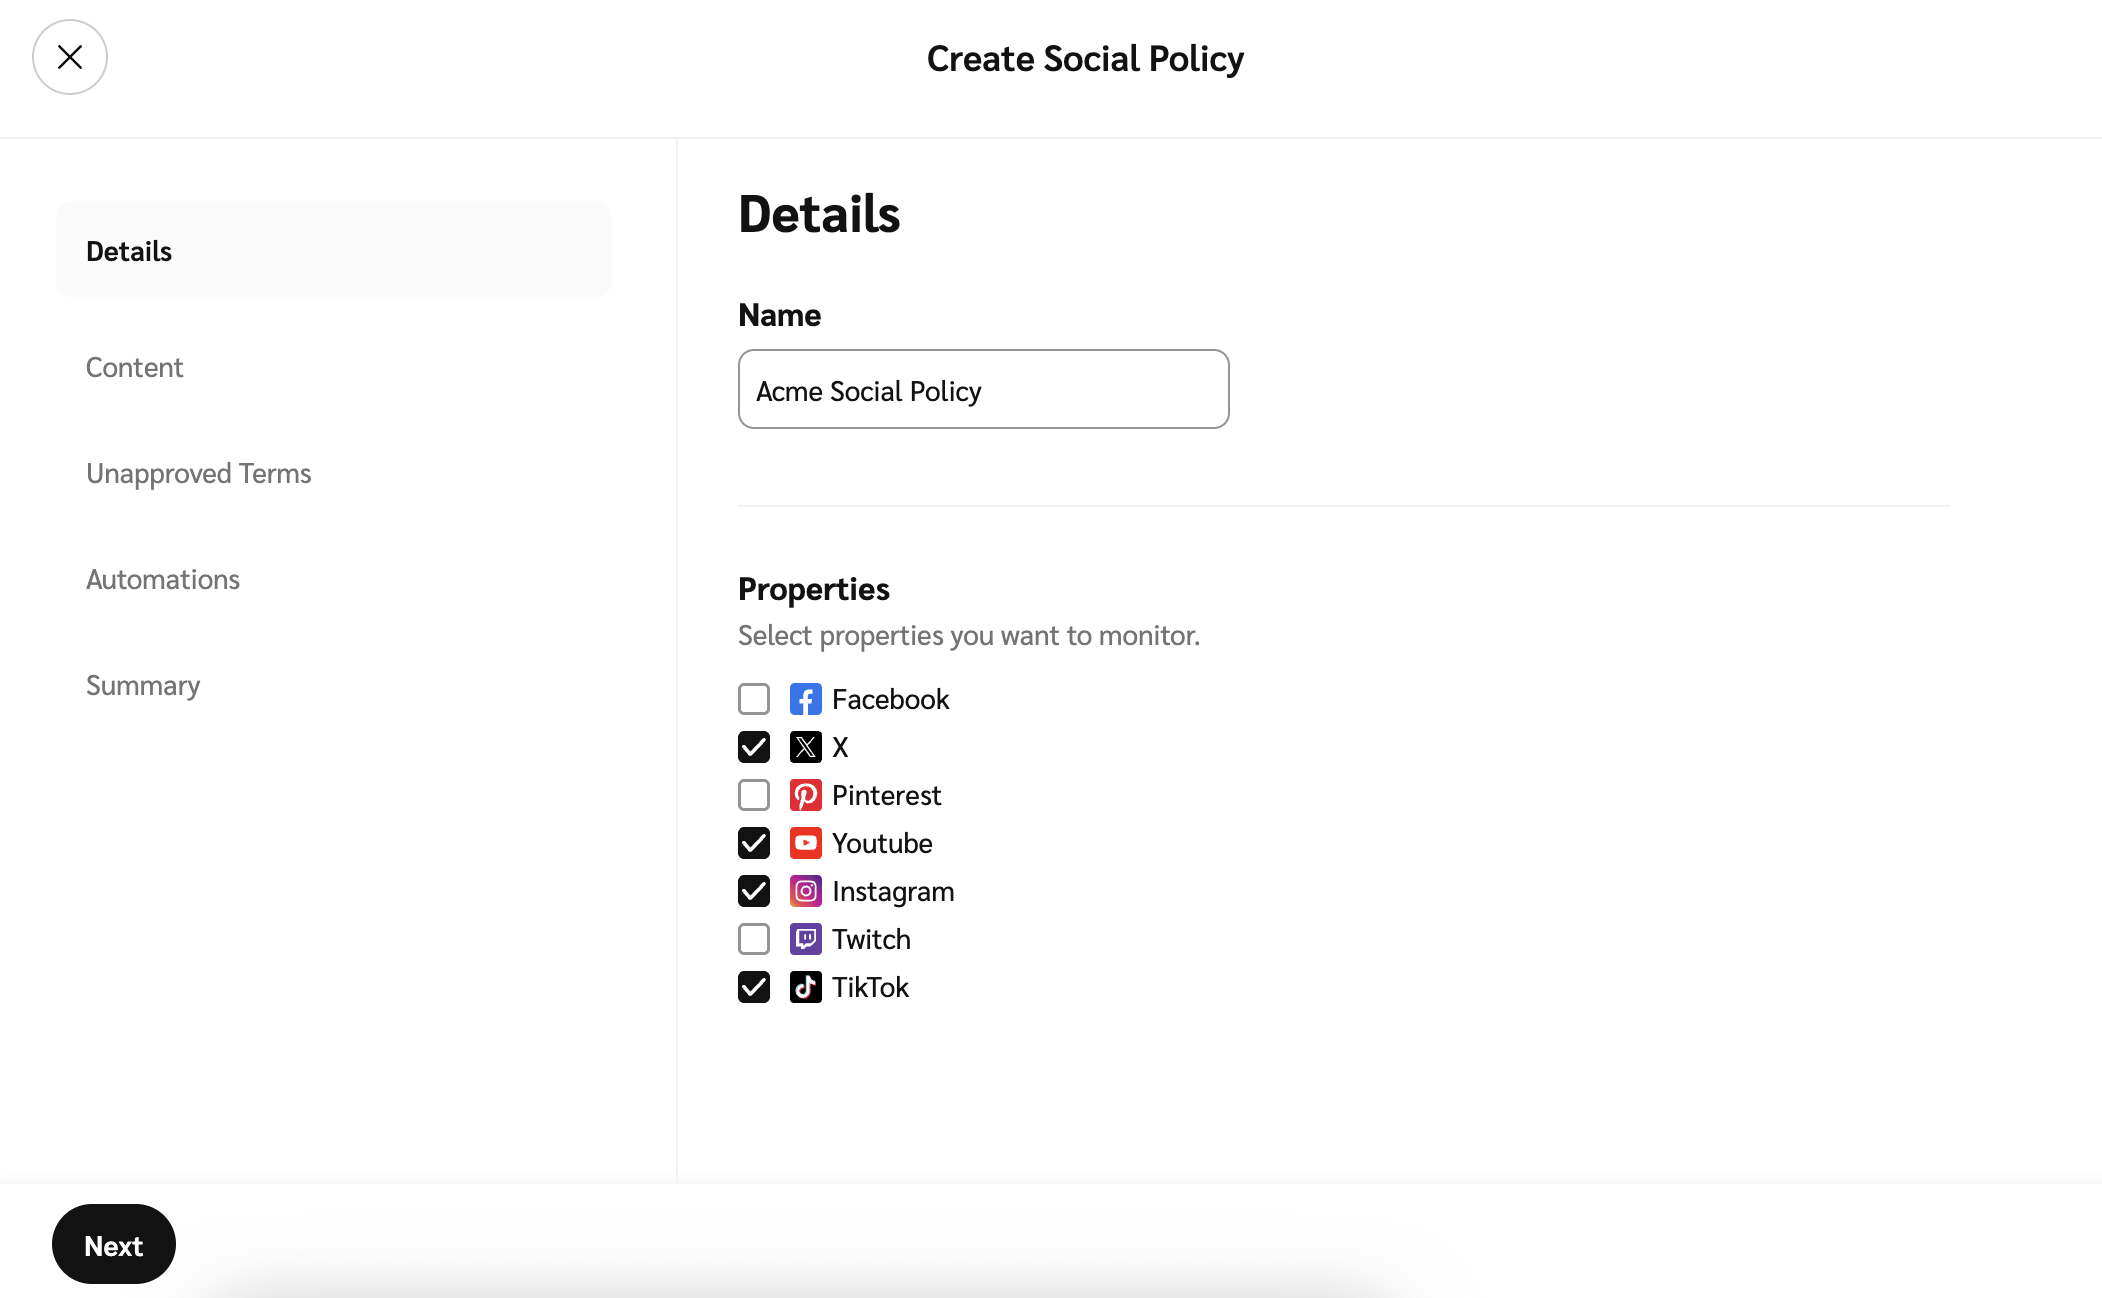Close the Create Social Policy dialog
Image resolution: width=2102 pixels, height=1298 pixels.
click(x=70, y=57)
